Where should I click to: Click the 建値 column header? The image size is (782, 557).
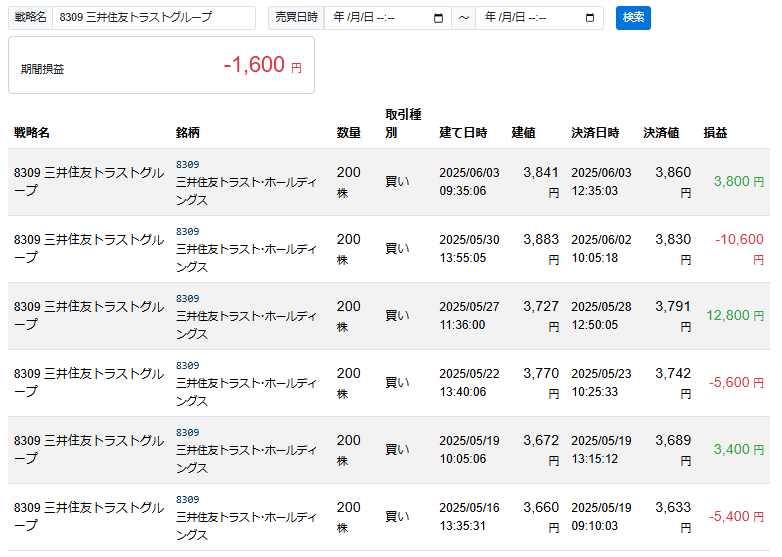(x=523, y=133)
